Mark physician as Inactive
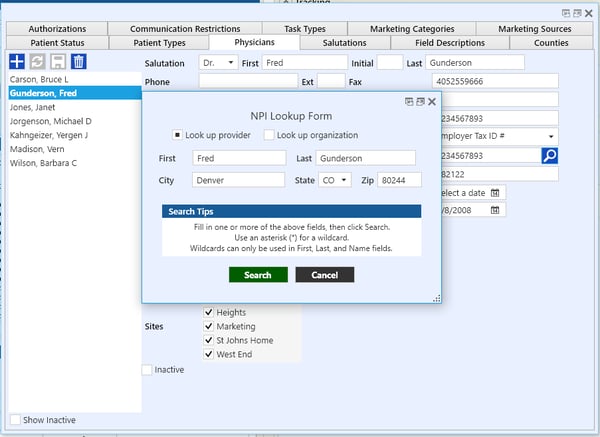This screenshot has width=600, height=437. tap(147, 370)
